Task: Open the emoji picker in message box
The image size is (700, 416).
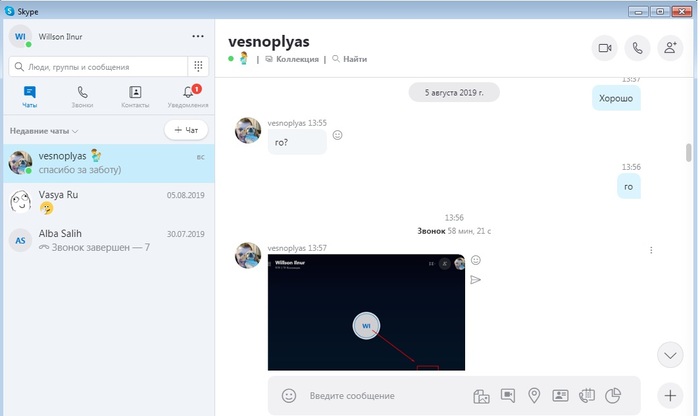Action: click(289, 395)
